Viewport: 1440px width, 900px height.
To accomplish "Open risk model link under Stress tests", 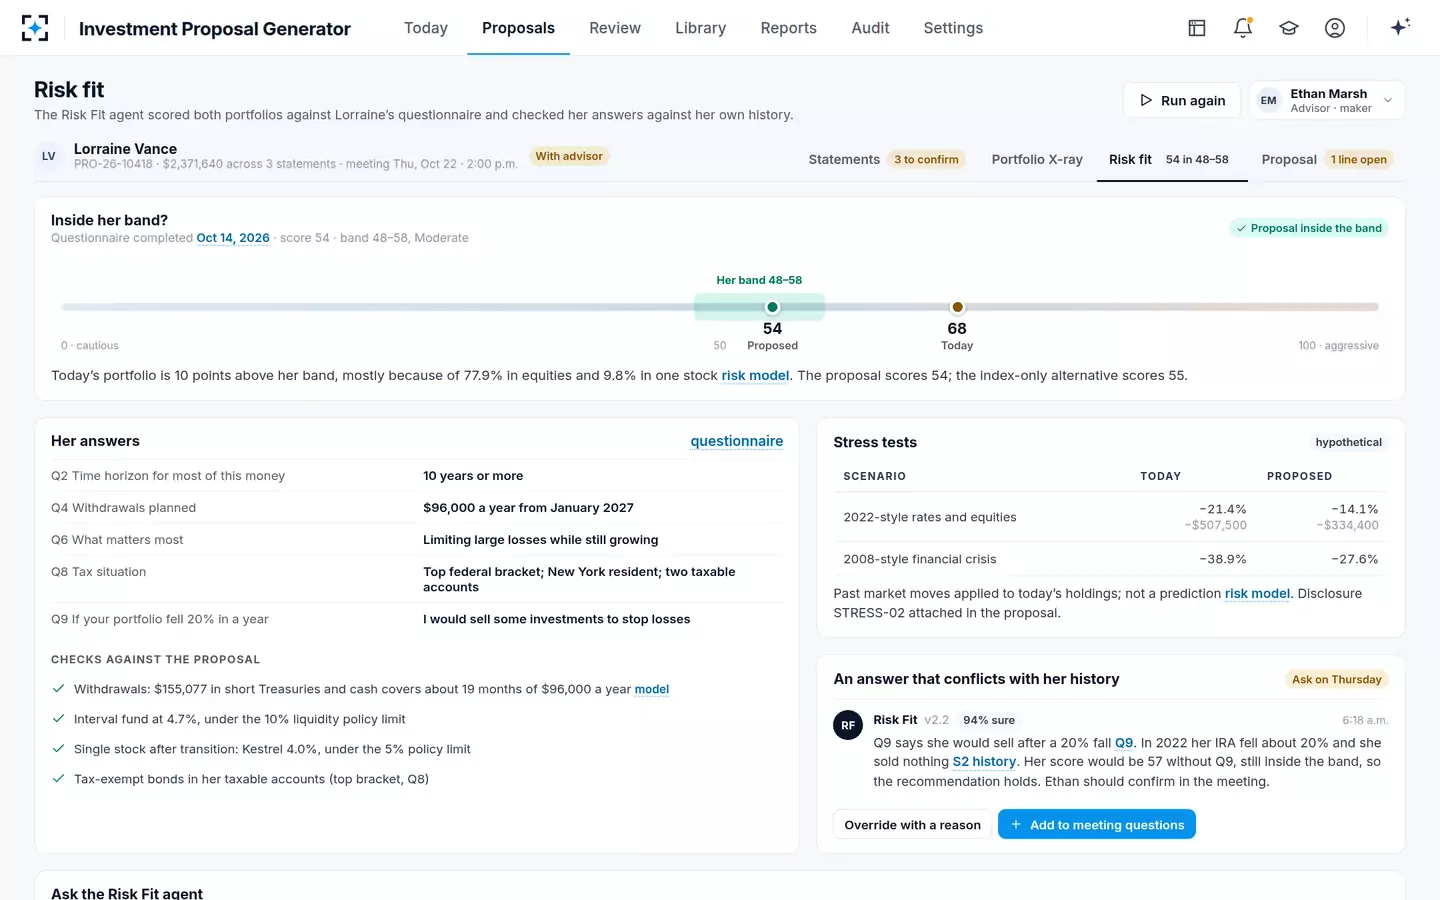I will tap(1257, 594).
